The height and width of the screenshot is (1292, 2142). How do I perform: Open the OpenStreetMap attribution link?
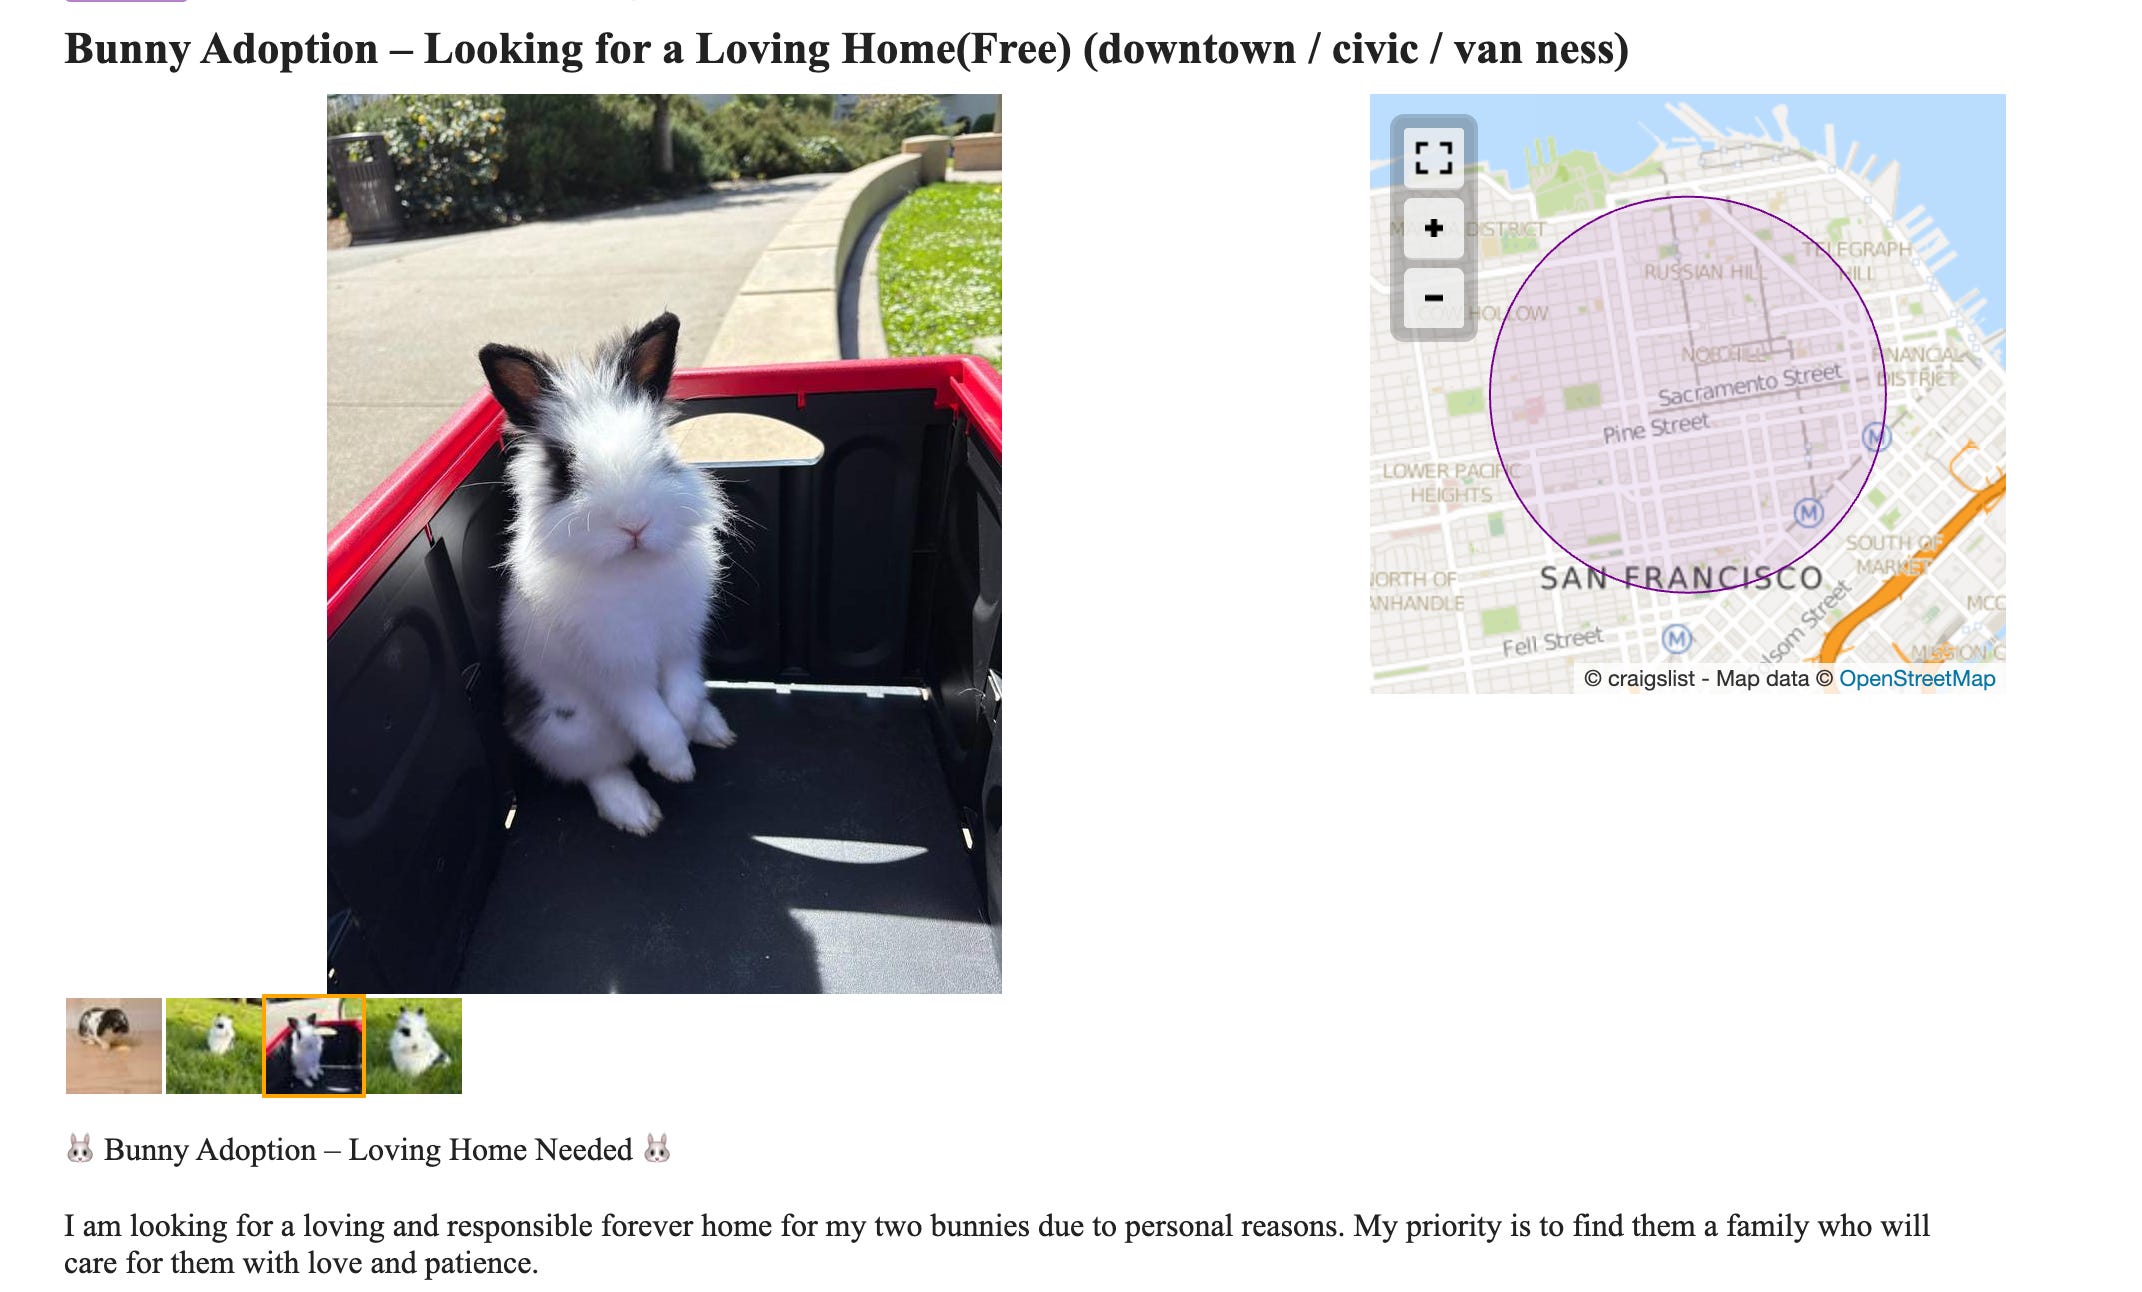(x=1916, y=679)
